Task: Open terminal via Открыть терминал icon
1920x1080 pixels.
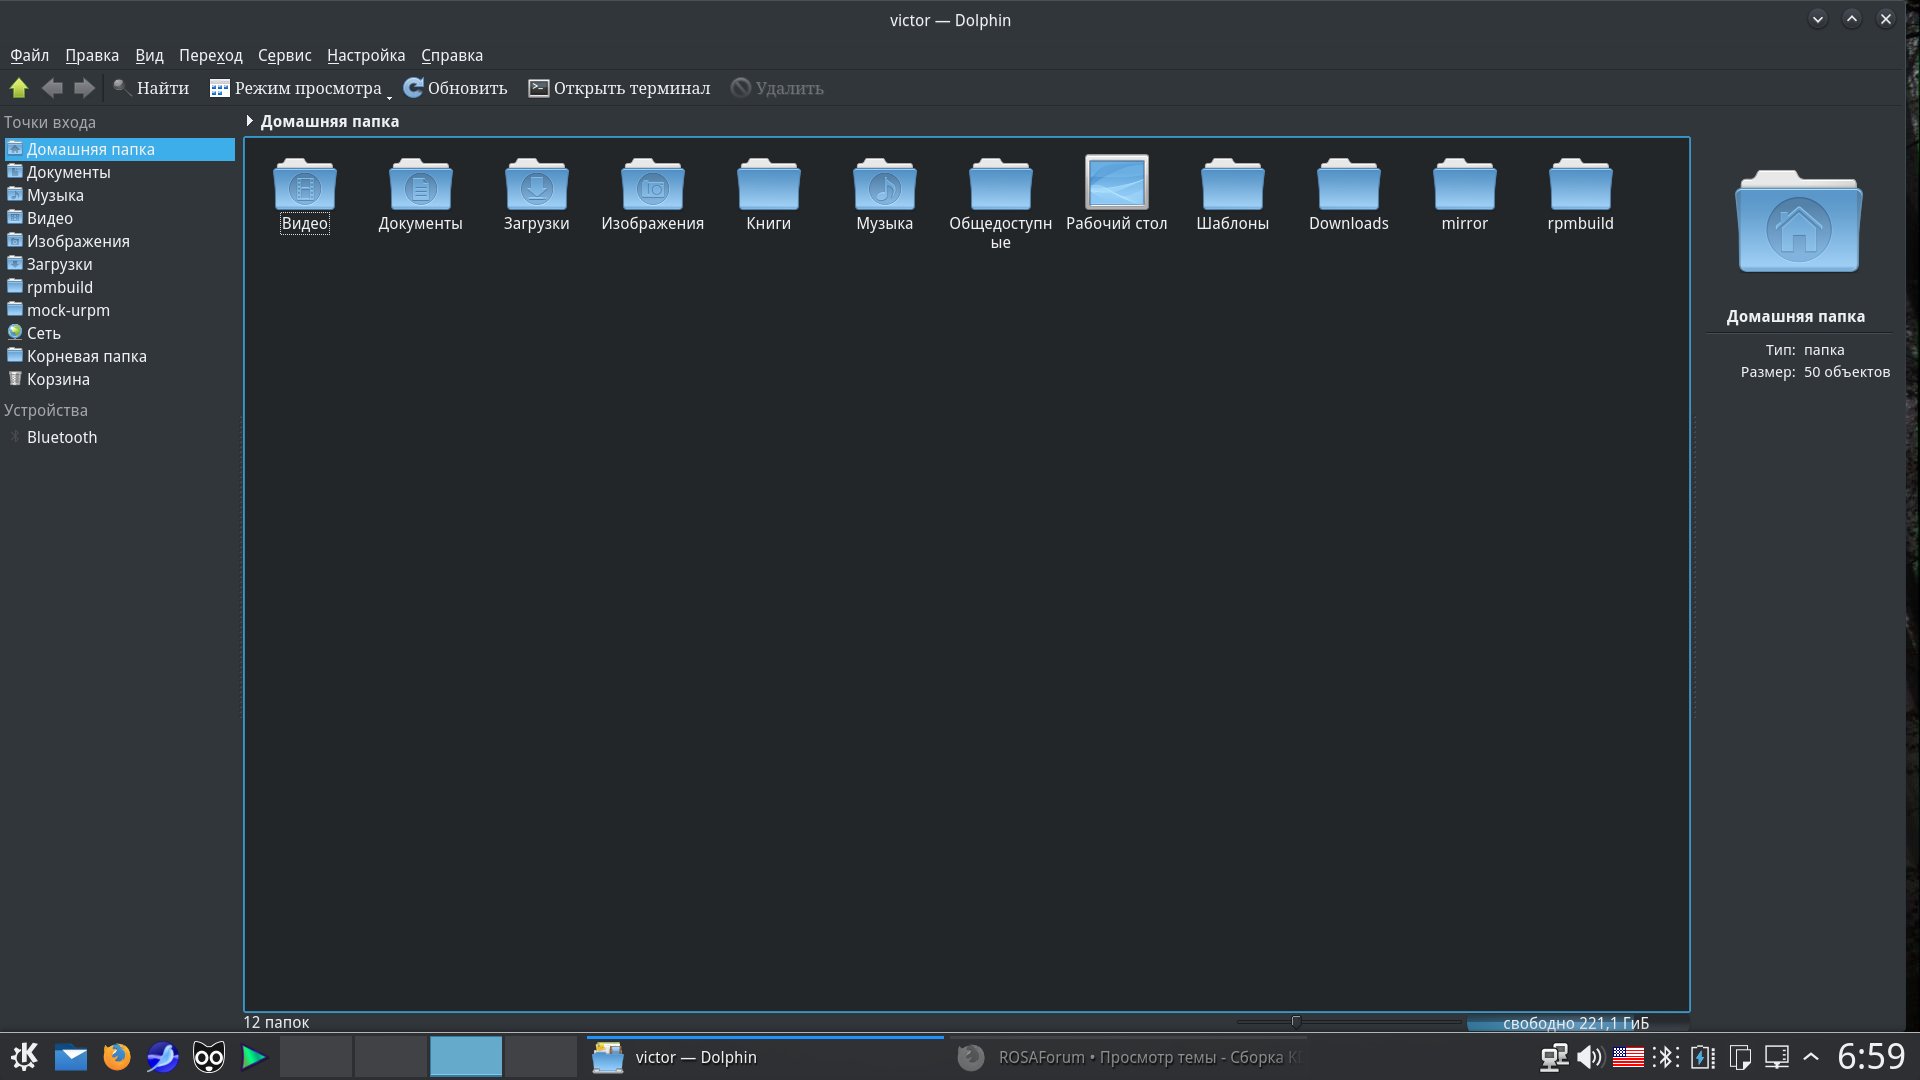Action: [x=539, y=88]
